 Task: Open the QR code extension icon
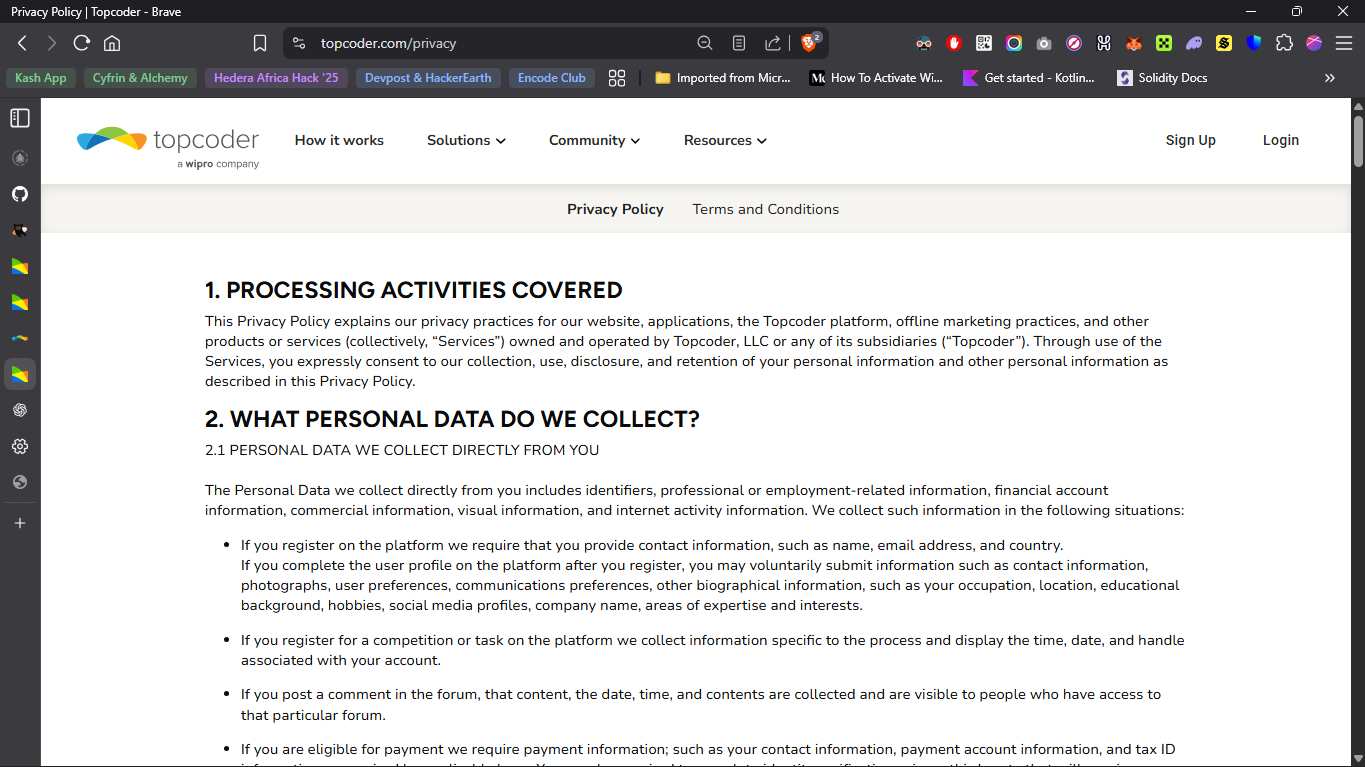(984, 43)
